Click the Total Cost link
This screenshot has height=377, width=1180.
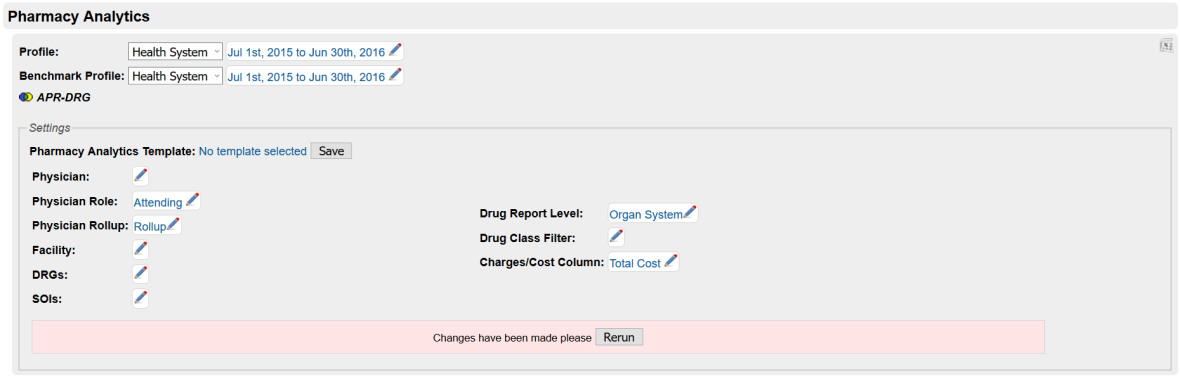(x=635, y=263)
